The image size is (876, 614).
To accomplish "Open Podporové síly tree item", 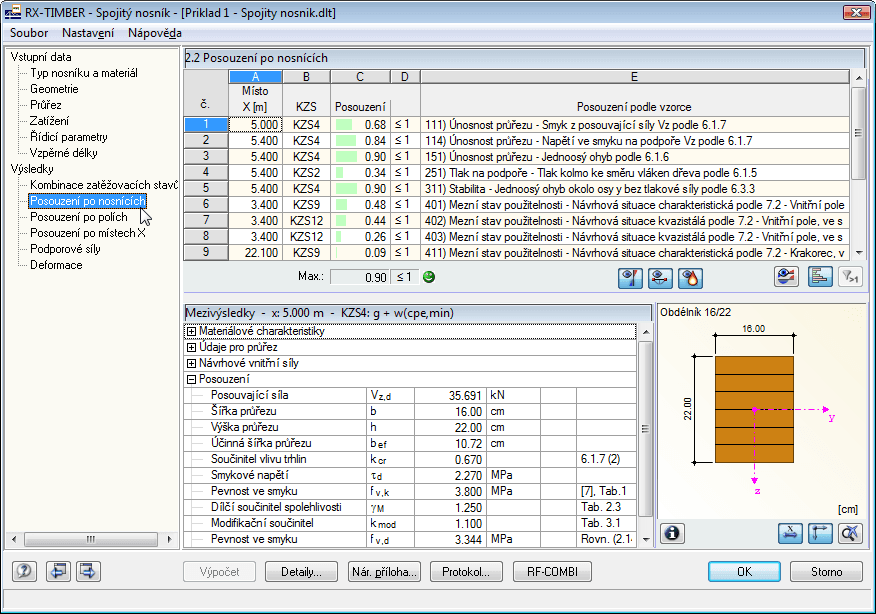I will click(65, 249).
